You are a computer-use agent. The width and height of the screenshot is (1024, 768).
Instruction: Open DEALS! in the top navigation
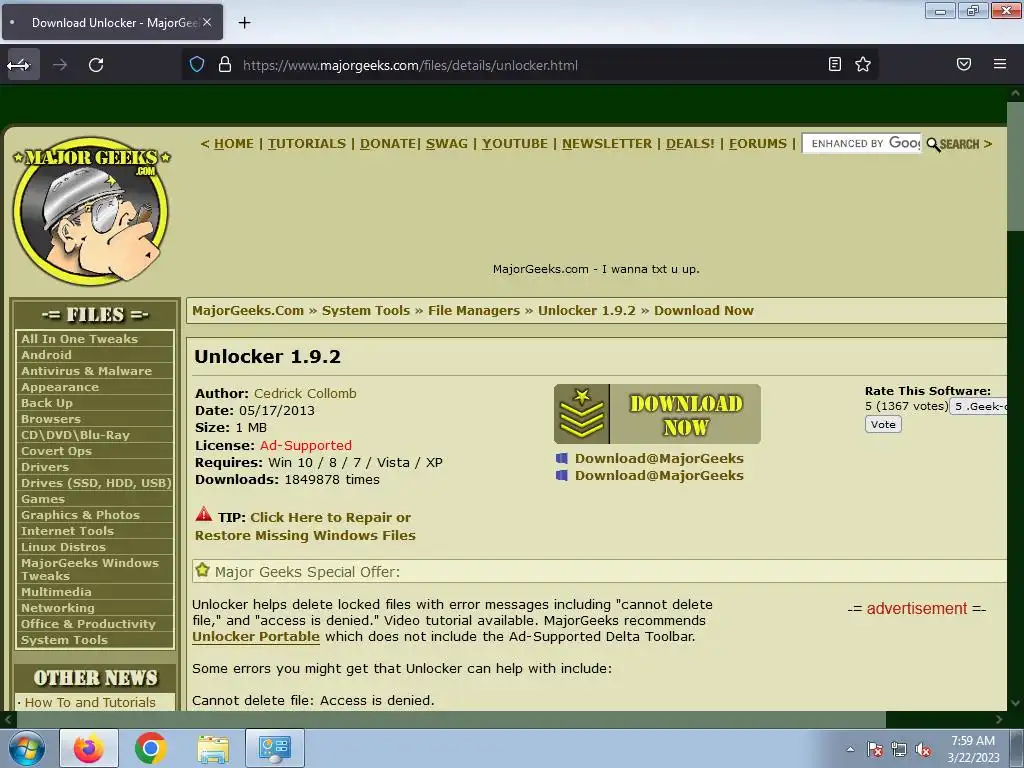690,144
